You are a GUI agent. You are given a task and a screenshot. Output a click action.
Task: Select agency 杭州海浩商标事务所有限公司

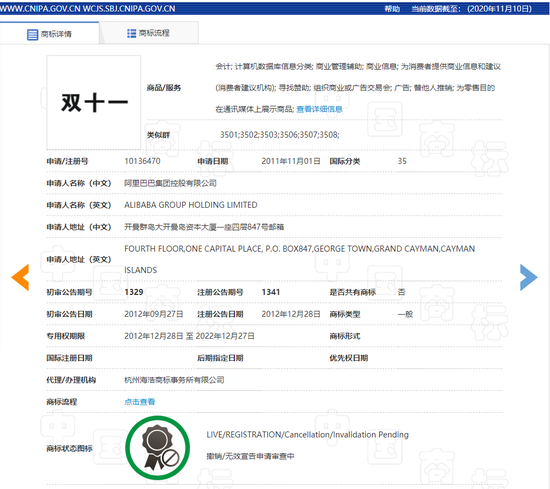coord(174,380)
